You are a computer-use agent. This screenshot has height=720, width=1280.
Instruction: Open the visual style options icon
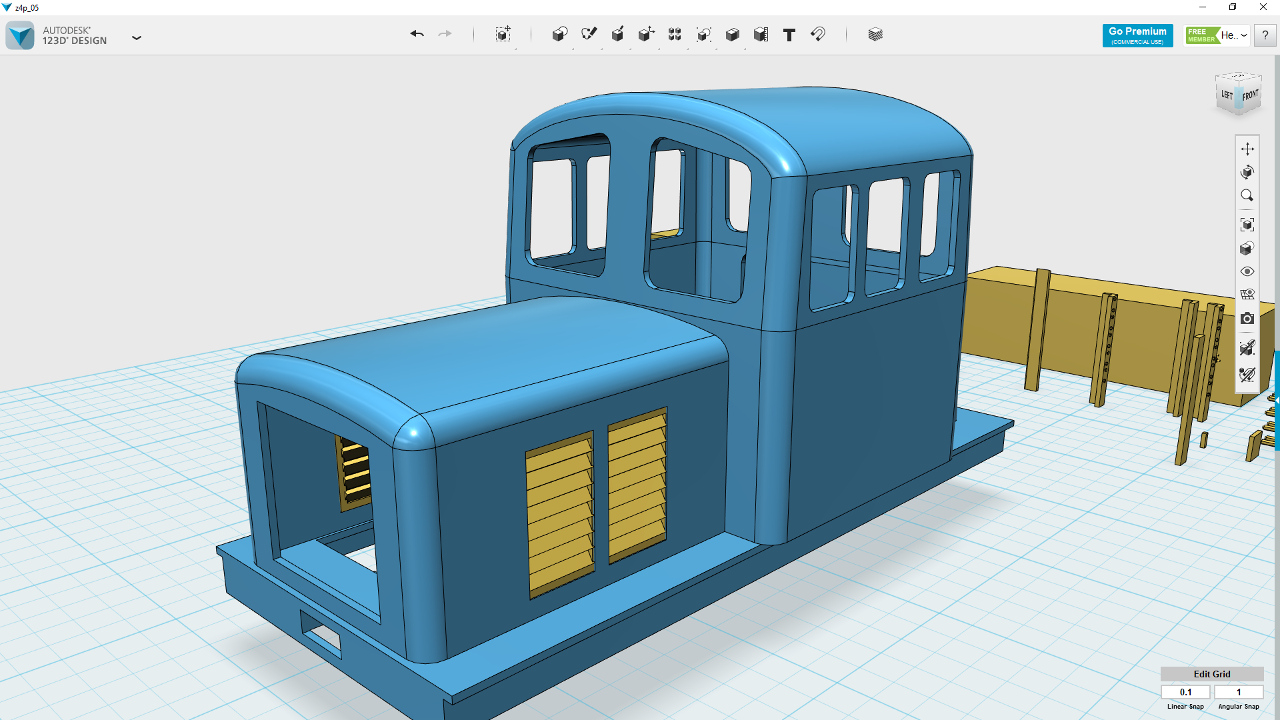[x=1247, y=248]
